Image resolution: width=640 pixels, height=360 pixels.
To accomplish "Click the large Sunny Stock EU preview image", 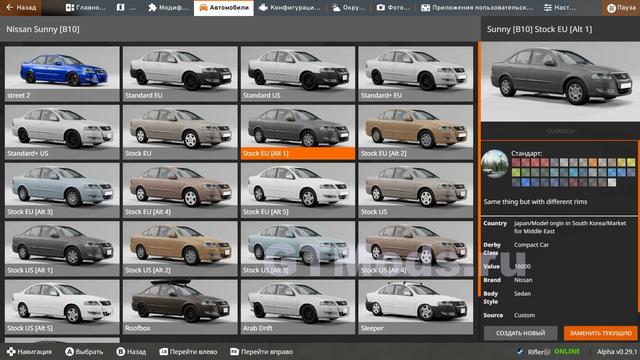I will coord(560,81).
